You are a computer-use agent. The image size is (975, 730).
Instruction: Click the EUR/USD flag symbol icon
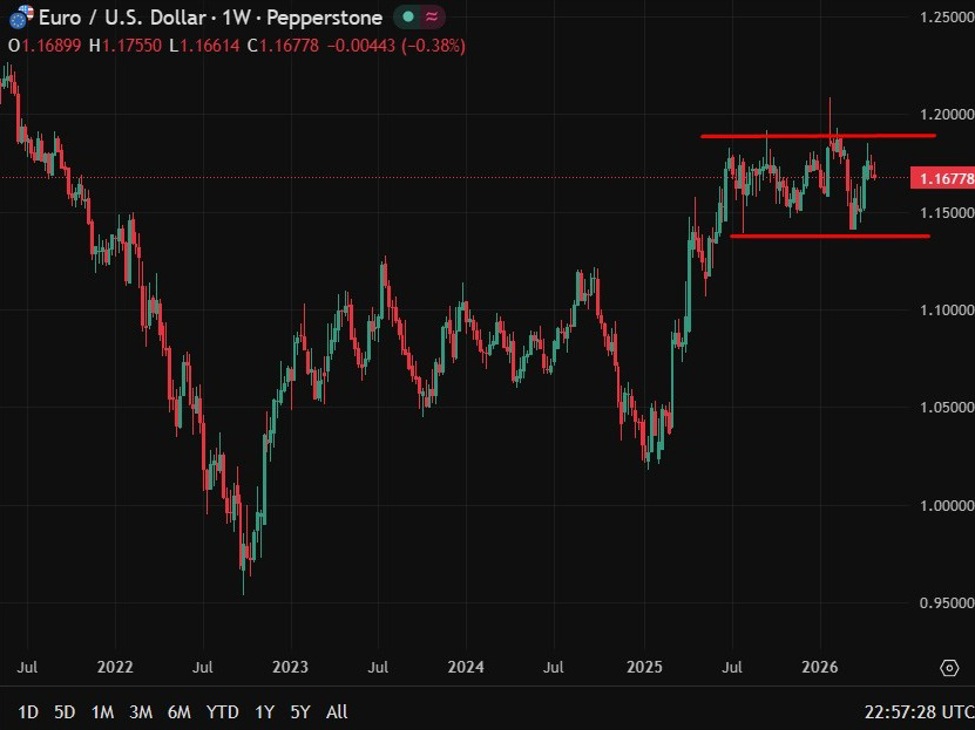point(20,17)
